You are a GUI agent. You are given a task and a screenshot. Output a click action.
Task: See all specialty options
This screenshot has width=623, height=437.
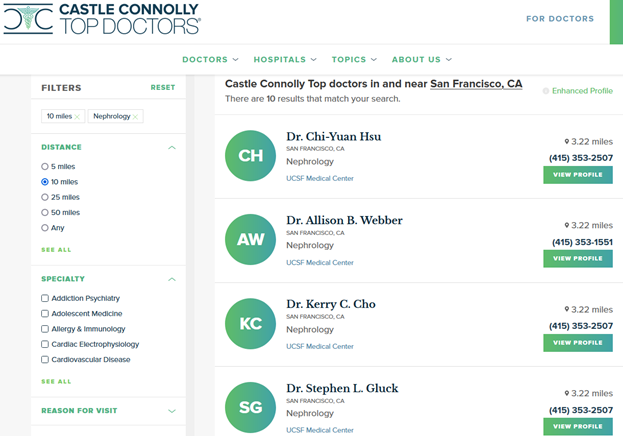pos(56,381)
